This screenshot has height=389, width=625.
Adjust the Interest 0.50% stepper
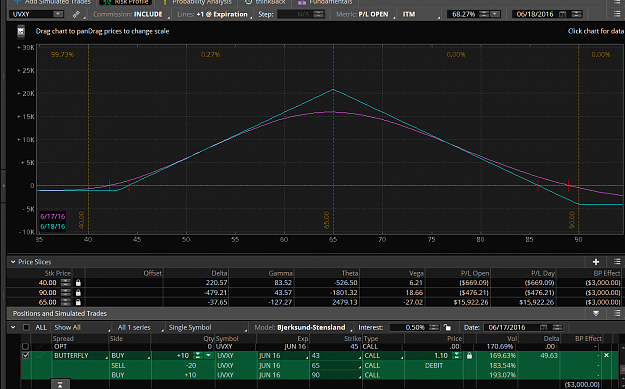434,328
